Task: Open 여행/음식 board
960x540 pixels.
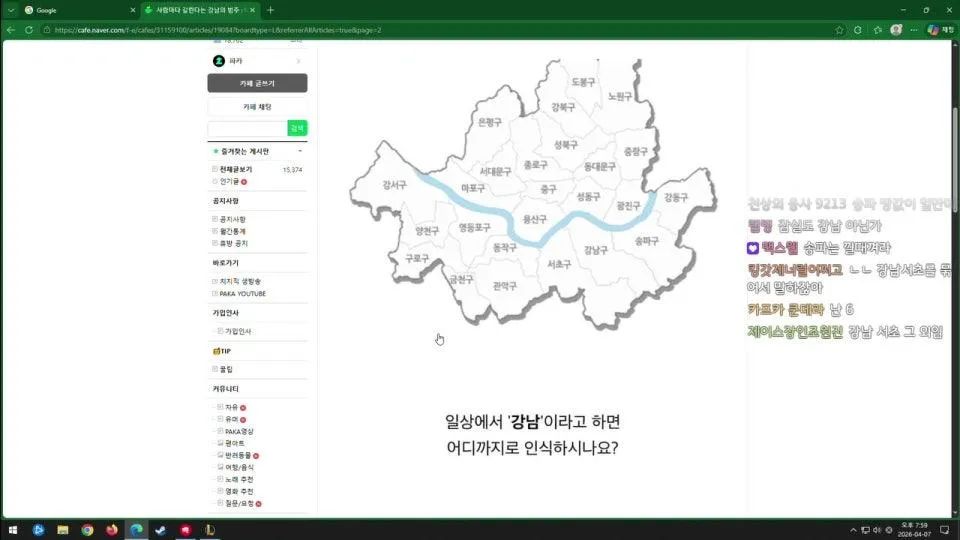Action: [x=239, y=467]
